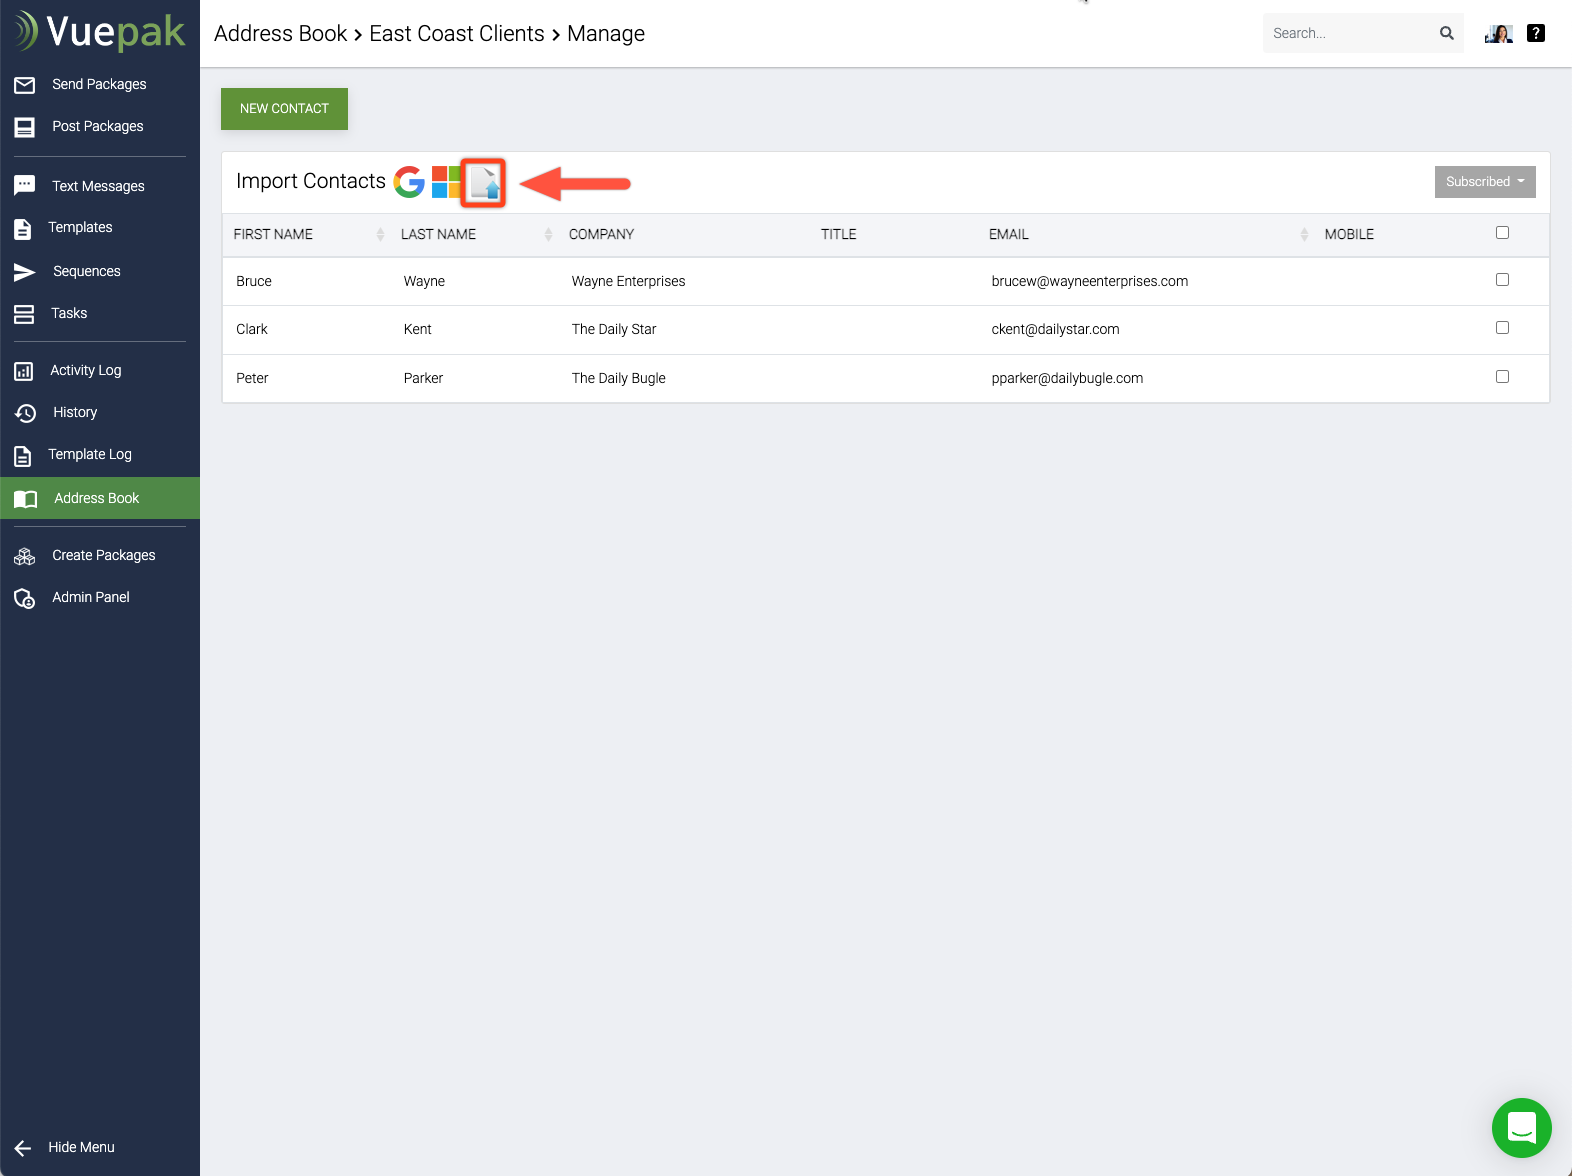Click the Vuepak logo
1572x1176 pixels.
tap(100, 32)
